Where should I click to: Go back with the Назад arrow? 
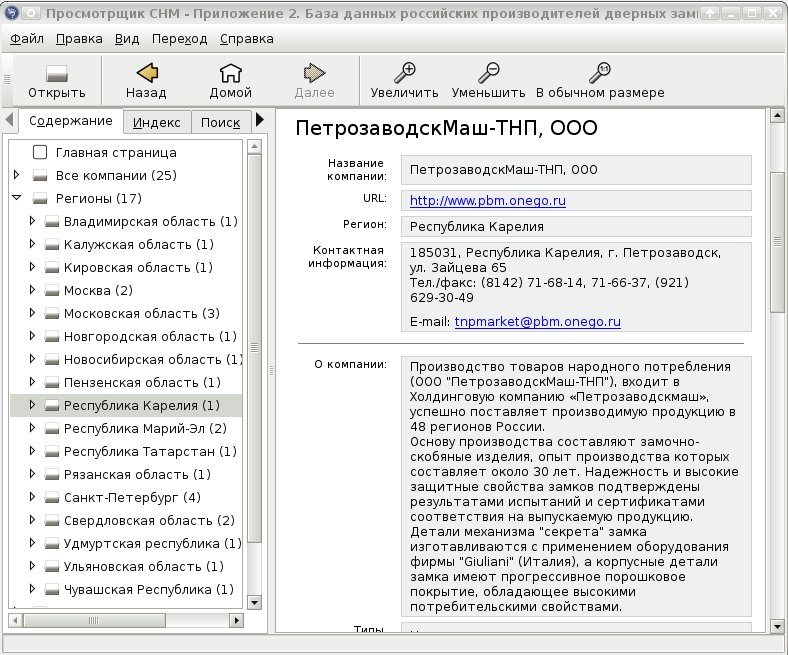point(146,73)
